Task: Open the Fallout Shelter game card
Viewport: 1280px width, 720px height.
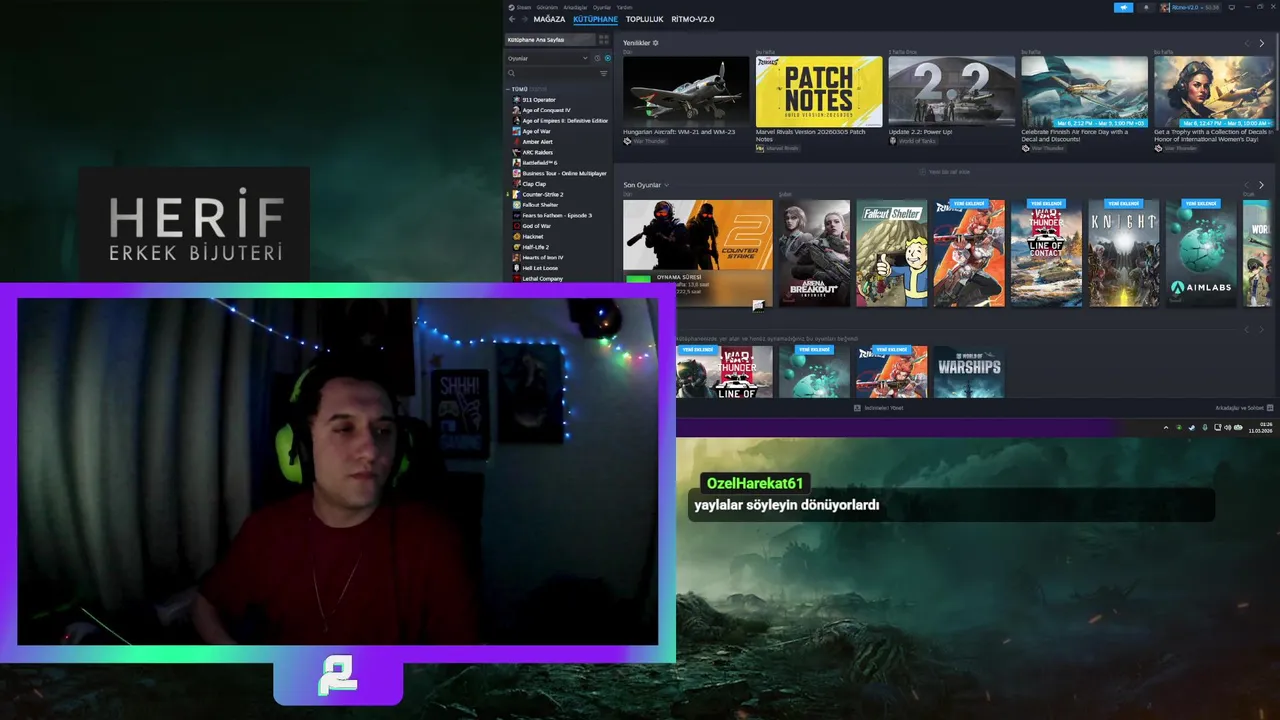Action: [x=891, y=253]
